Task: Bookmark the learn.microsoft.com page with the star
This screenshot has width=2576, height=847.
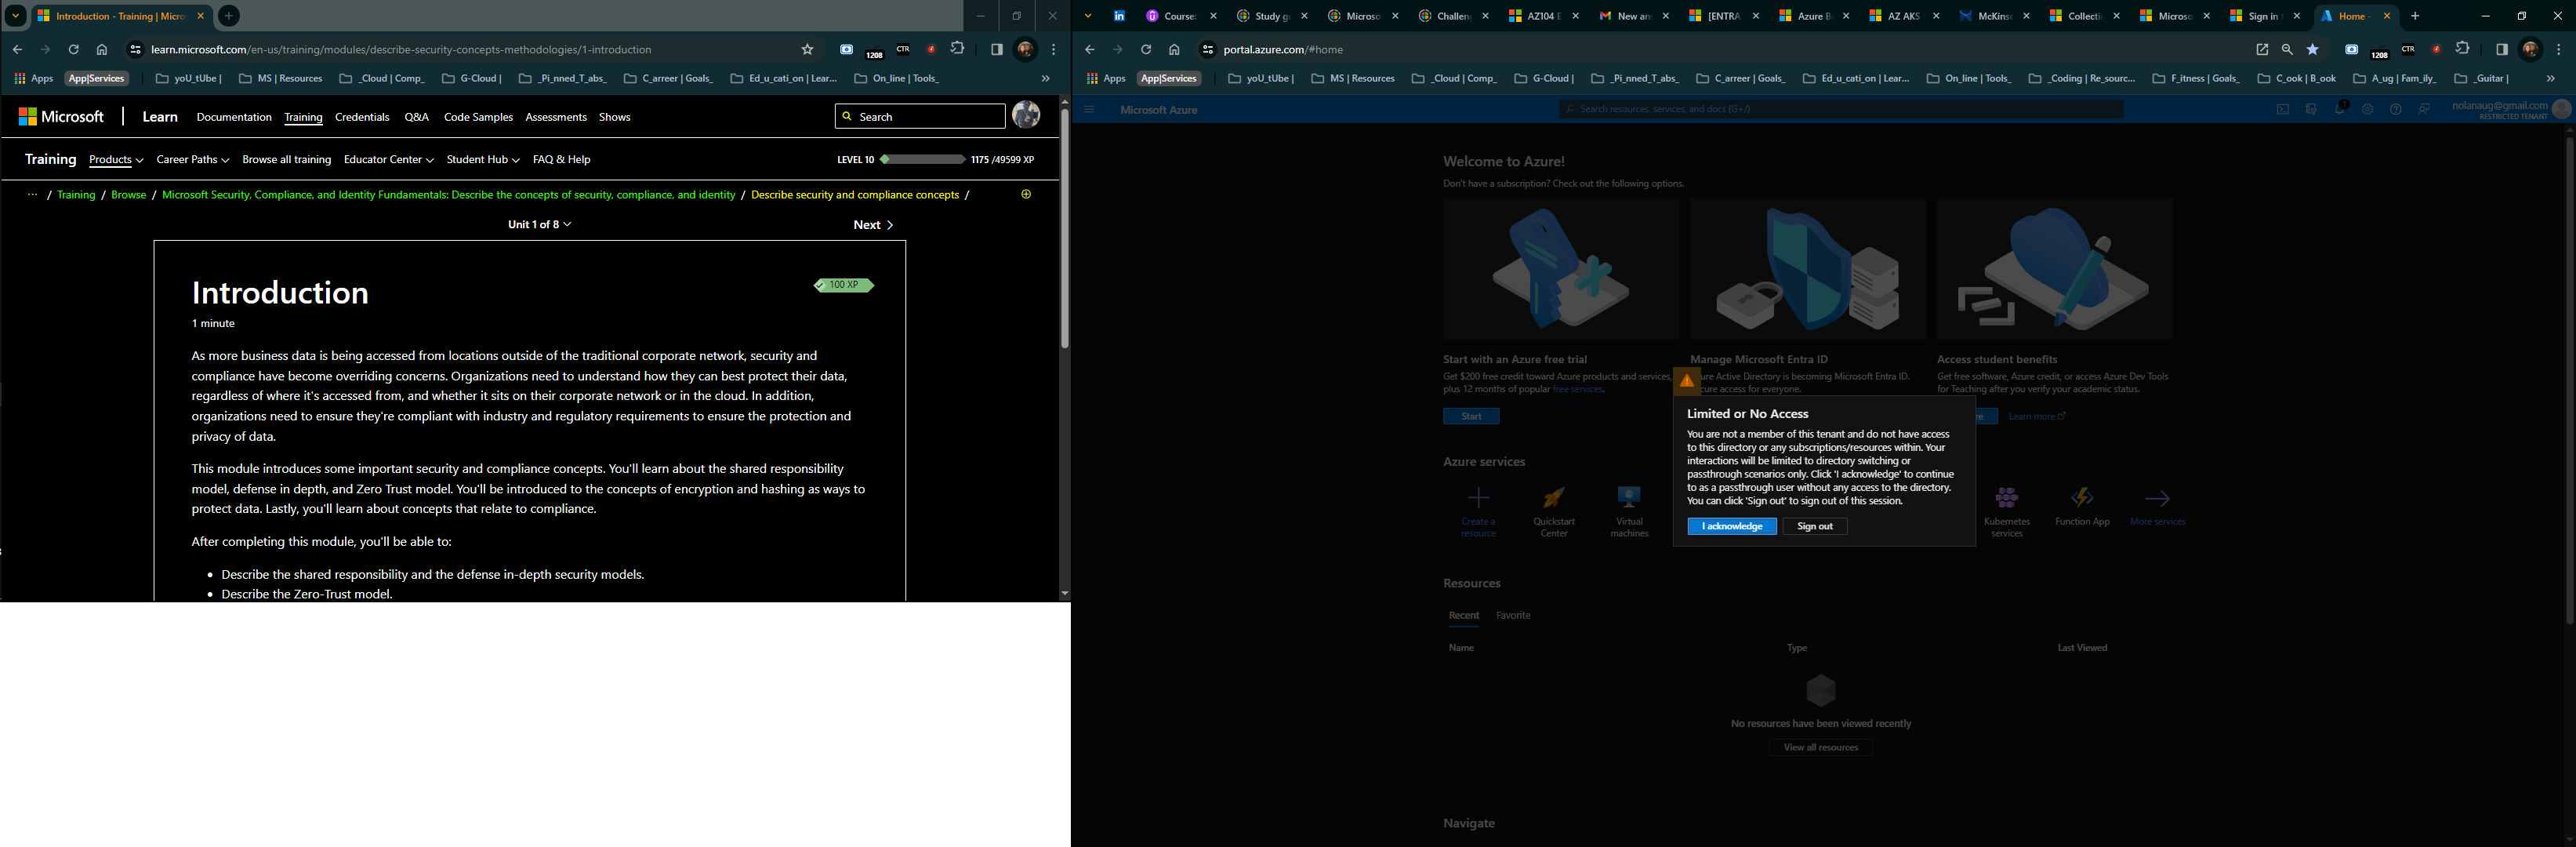Action: pyautogui.click(x=807, y=49)
